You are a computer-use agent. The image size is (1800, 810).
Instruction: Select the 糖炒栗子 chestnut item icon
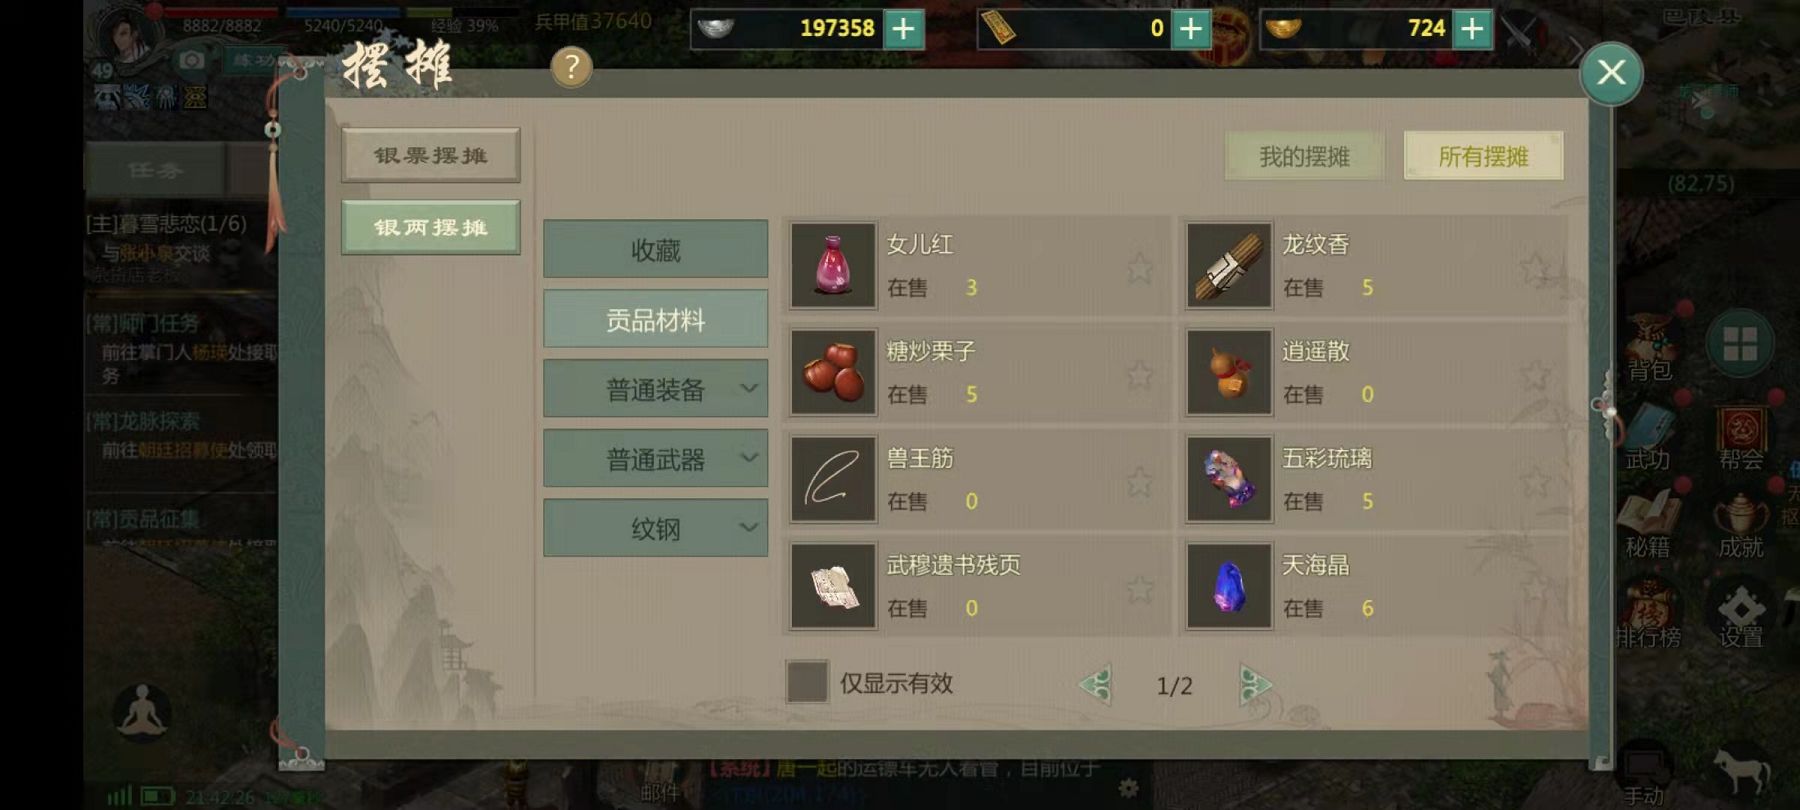coord(833,372)
